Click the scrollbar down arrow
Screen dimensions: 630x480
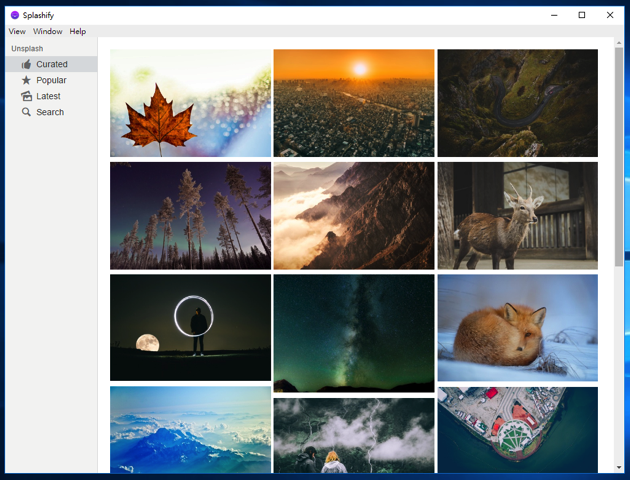pos(618,468)
